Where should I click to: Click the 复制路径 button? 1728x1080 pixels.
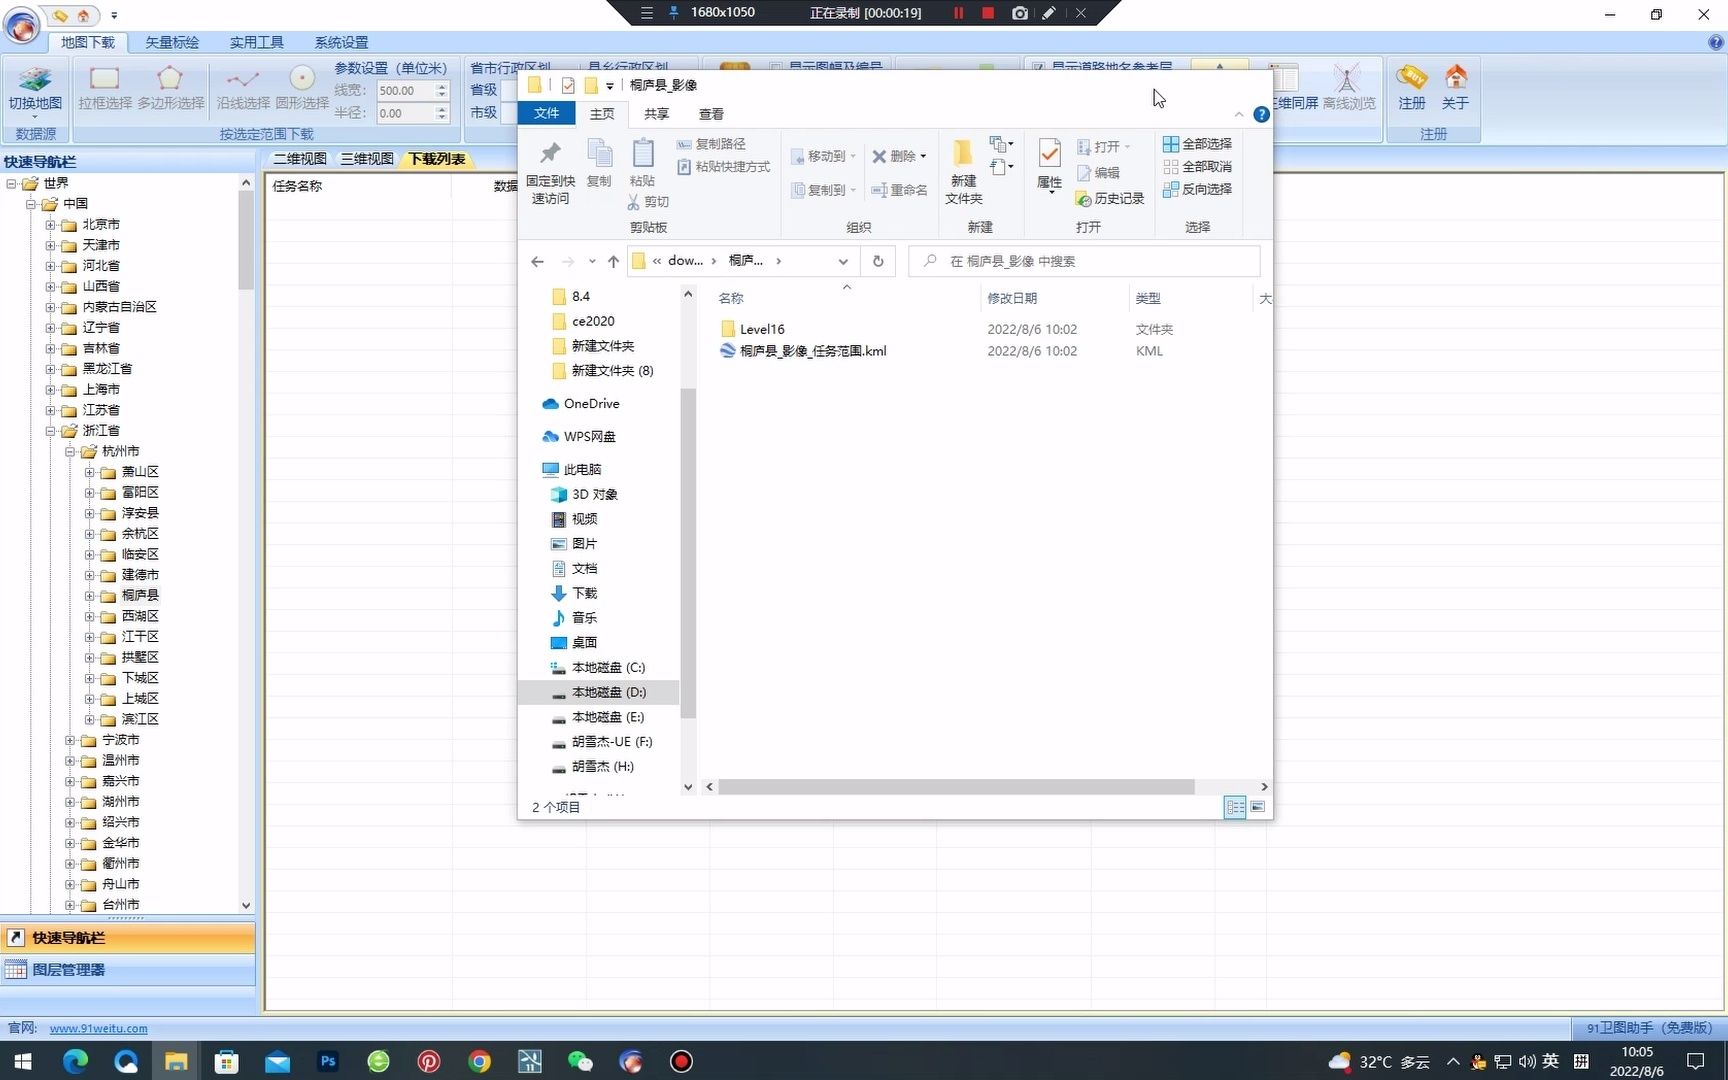click(711, 144)
